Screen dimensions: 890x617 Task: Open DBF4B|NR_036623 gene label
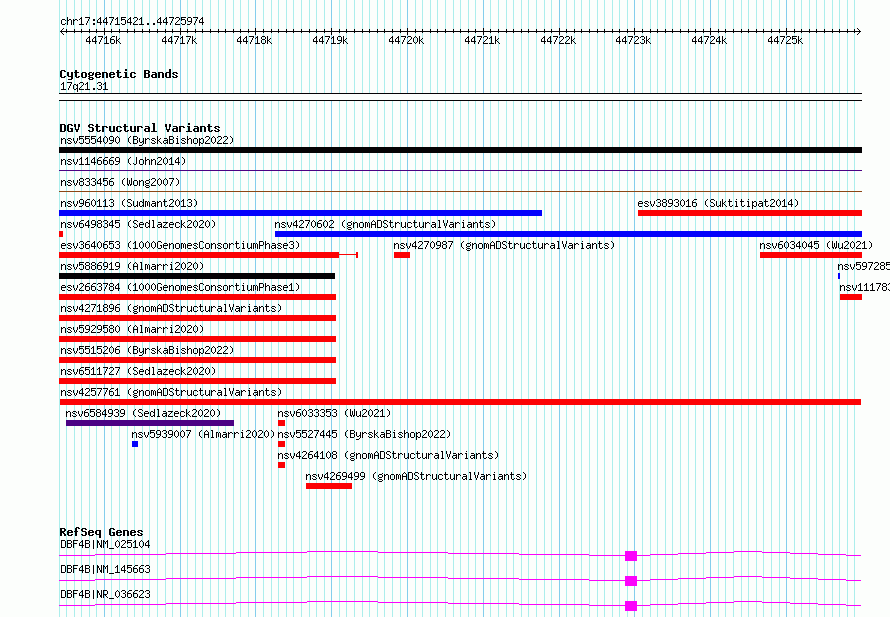(105, 594)
